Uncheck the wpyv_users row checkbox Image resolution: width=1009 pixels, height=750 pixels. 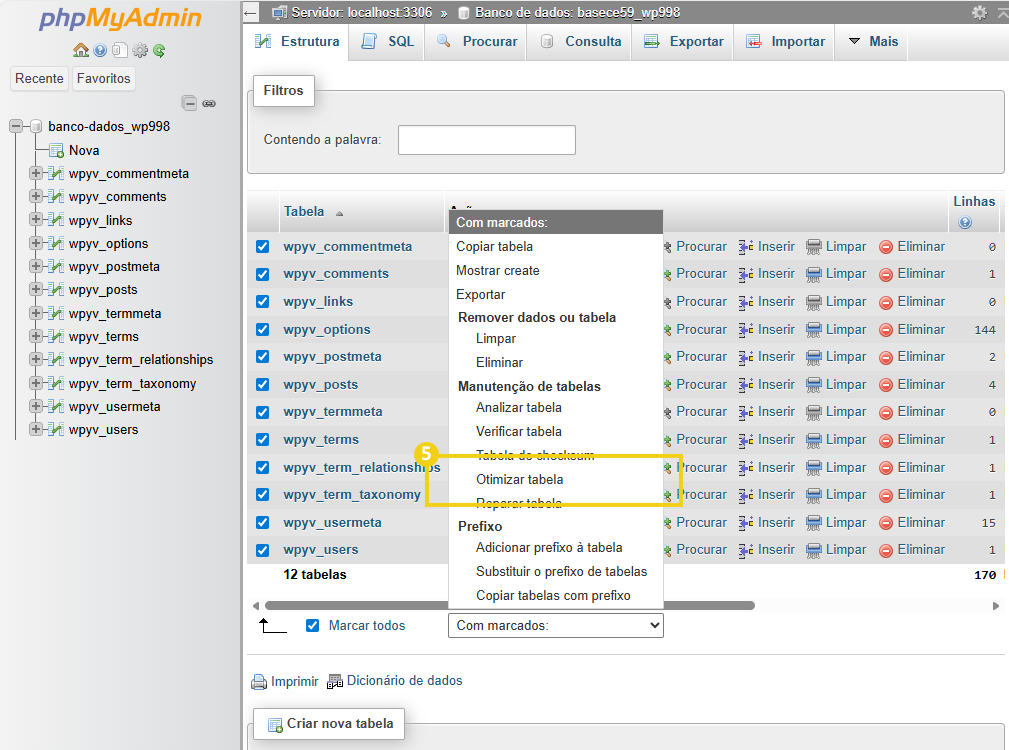point(262,549)
